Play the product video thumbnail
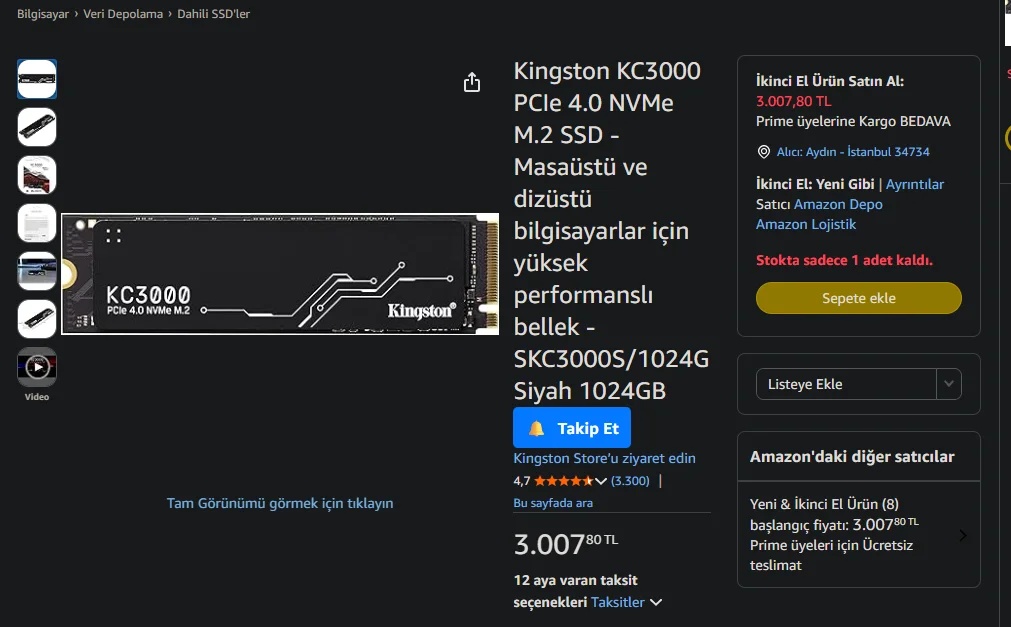This screenshot has width=1011, height=627. [x=37, y=367]
